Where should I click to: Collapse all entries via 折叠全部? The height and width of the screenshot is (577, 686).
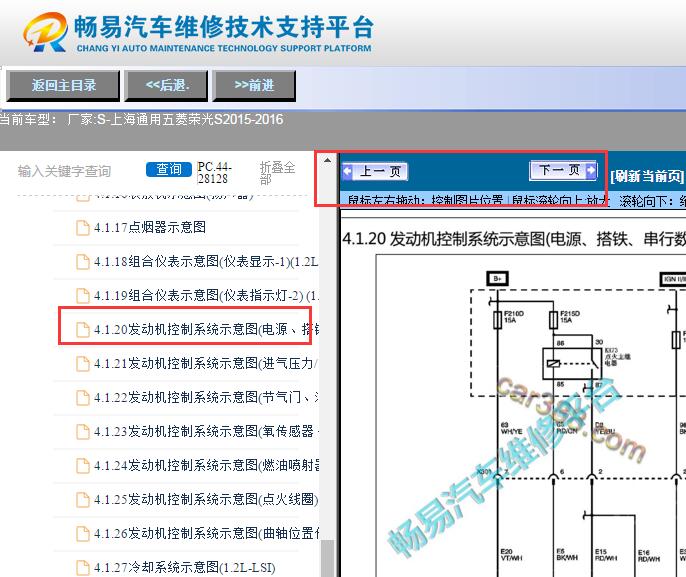click(277, 173)
